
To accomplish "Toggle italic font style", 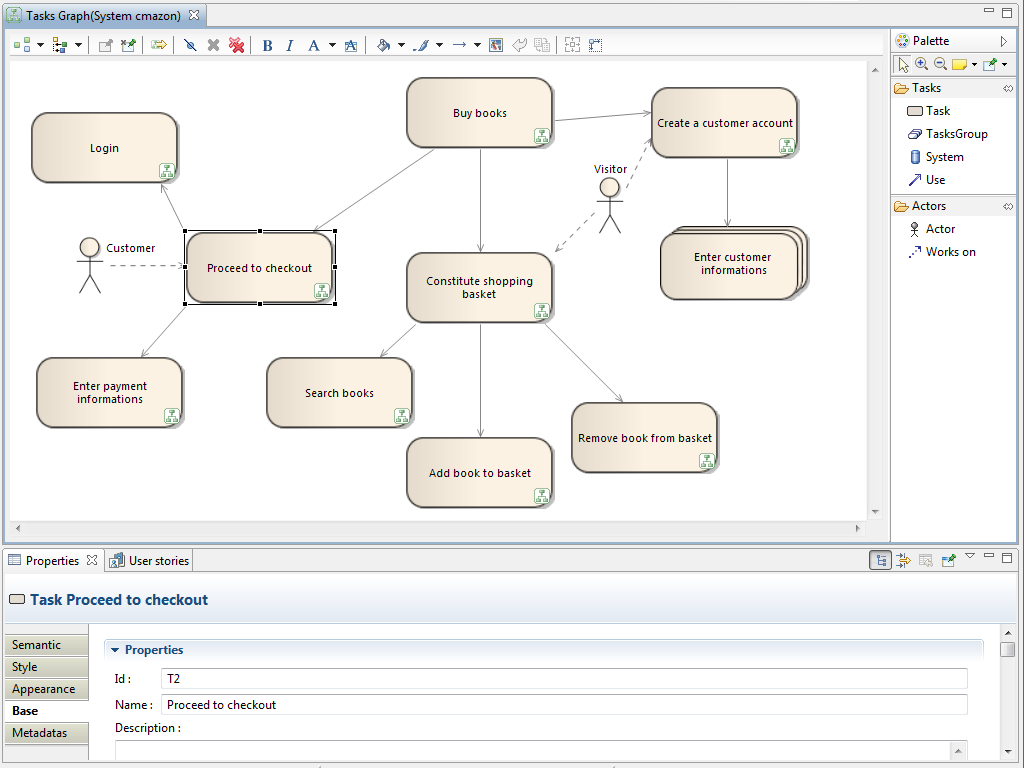I will (x=290, y=45).
